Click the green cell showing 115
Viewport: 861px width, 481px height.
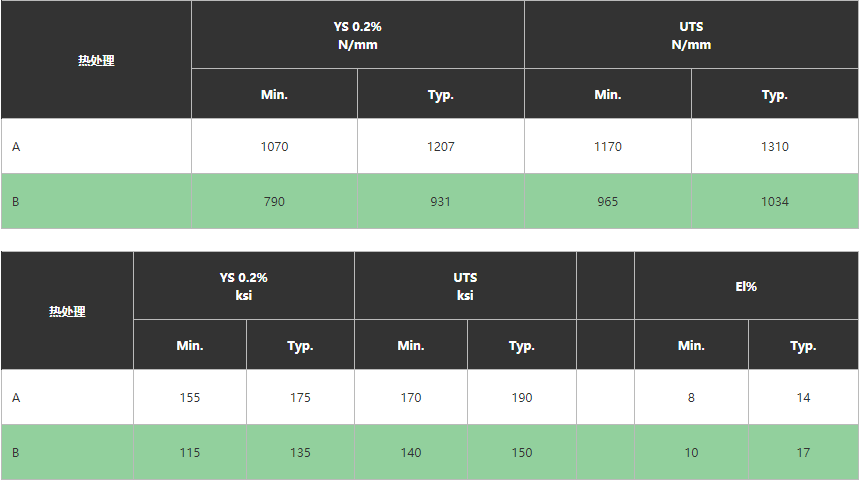coord(190,453)
